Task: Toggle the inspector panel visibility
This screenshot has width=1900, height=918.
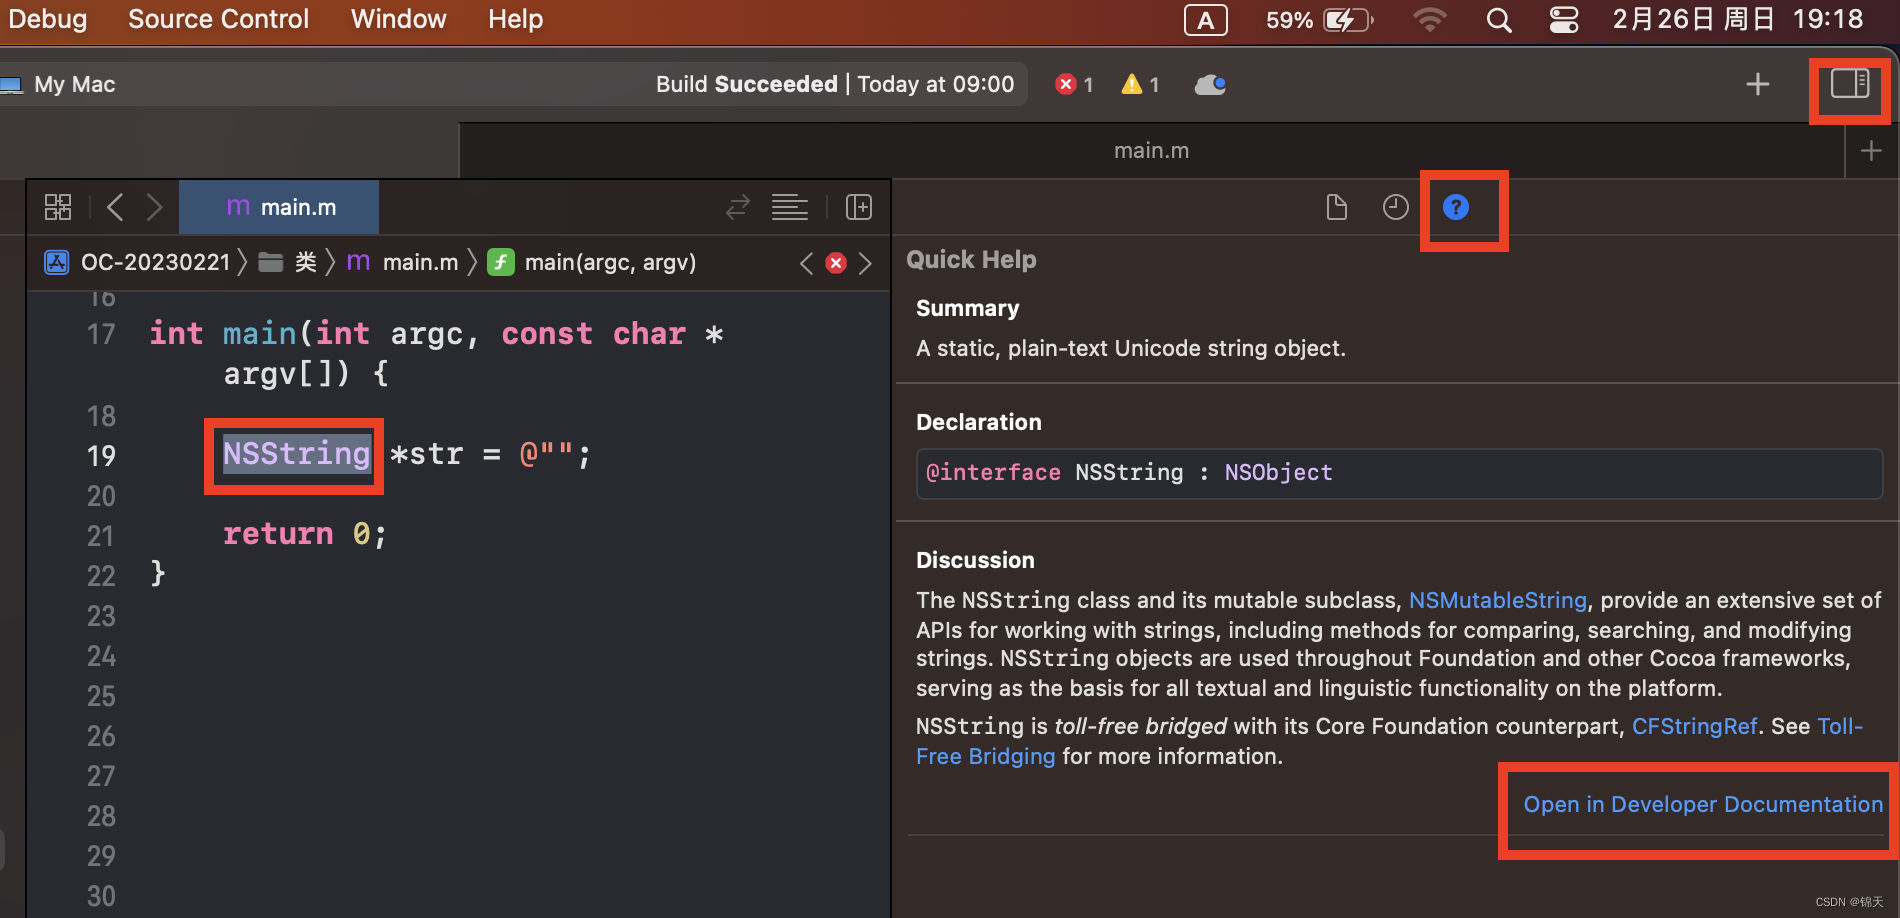Action: click(x=1850, y=84)
